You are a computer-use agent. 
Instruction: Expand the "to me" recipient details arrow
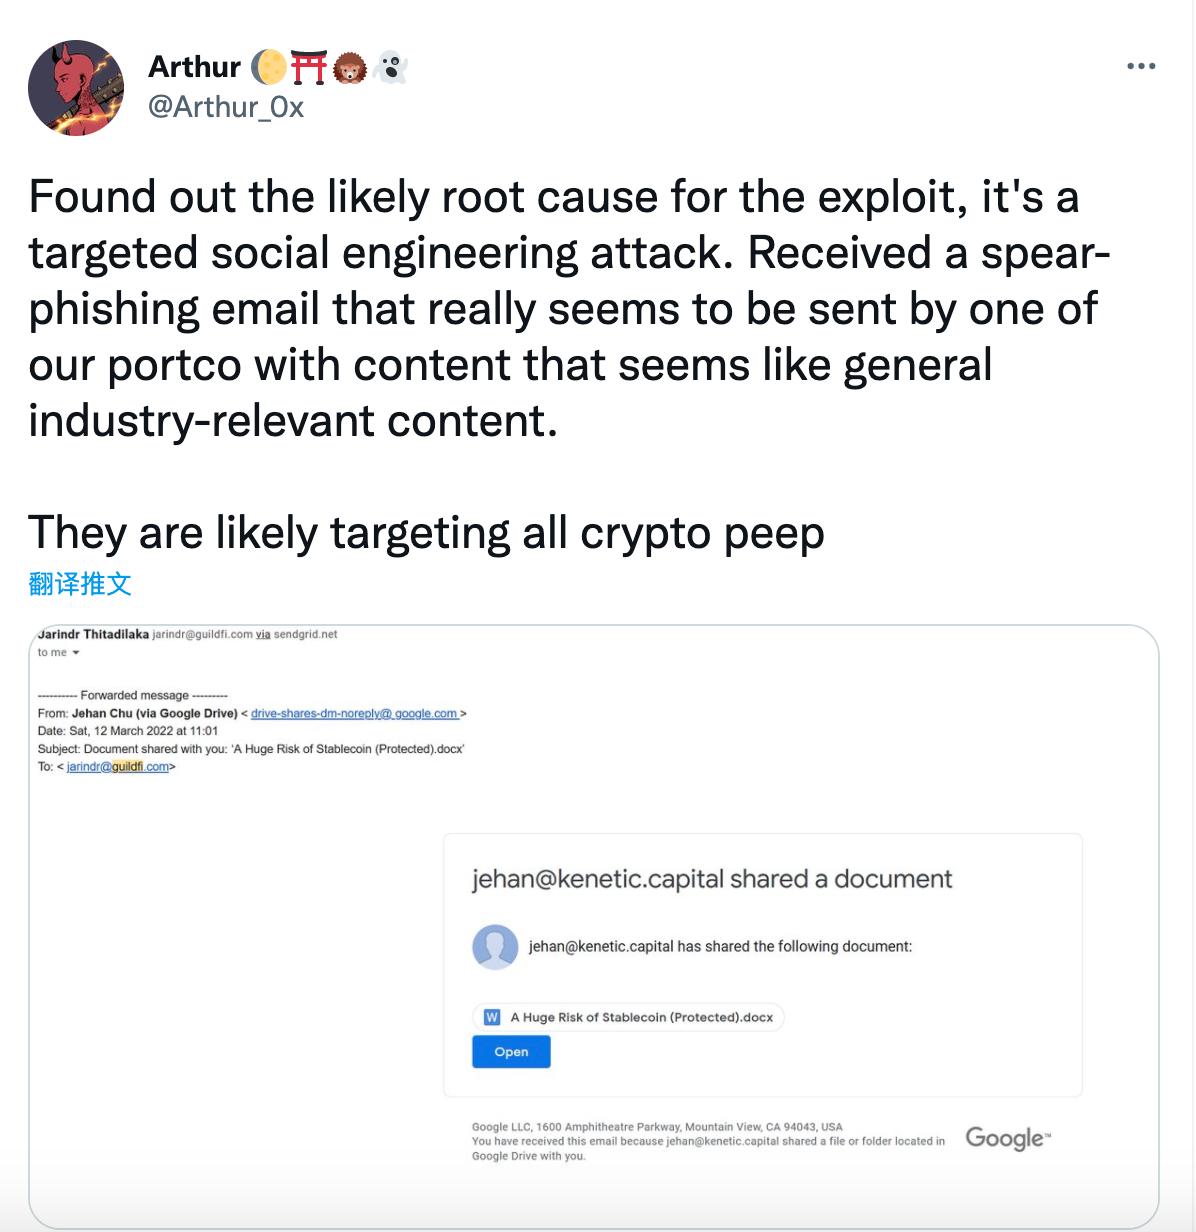click(76, 653)
